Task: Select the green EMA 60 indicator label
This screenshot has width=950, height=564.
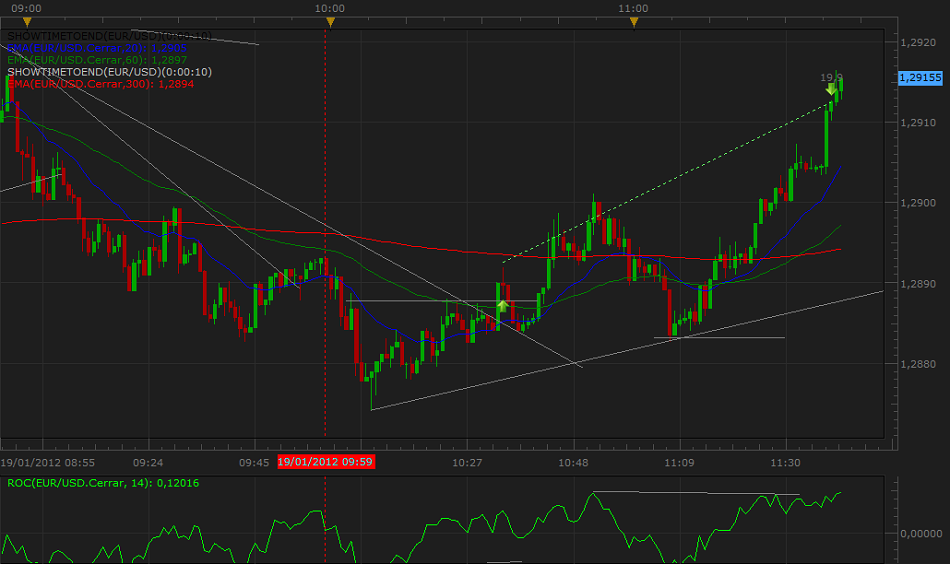Action: (96, 60)
